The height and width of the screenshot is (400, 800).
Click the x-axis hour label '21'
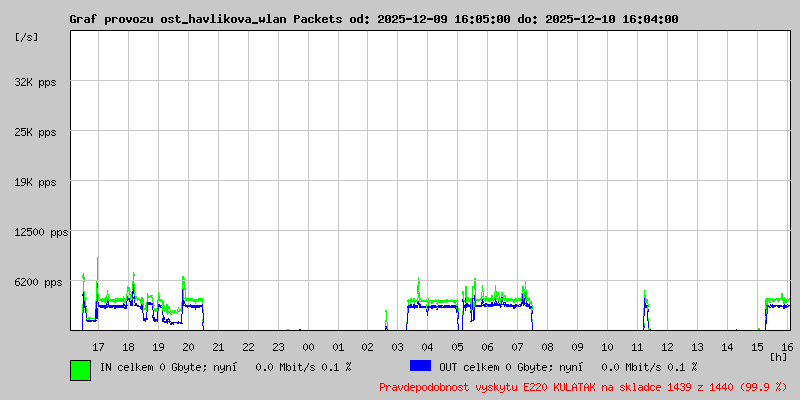point(218,347)
